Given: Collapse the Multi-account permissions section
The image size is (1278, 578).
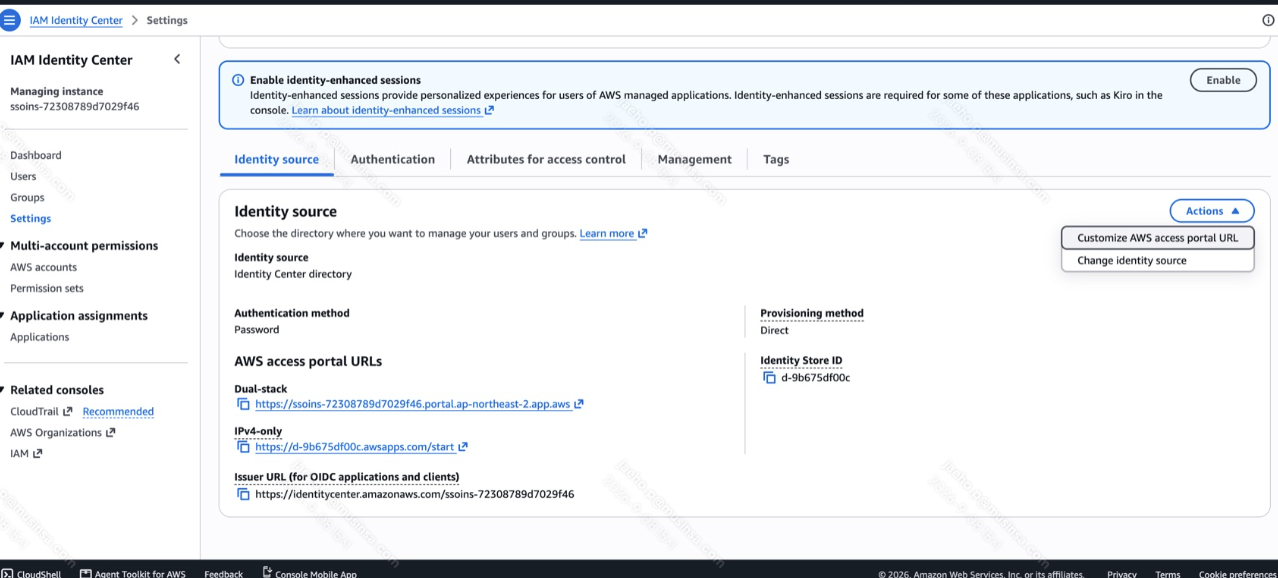Looking at the screenshot, I should pyautogui.click(x=4, y=246).
